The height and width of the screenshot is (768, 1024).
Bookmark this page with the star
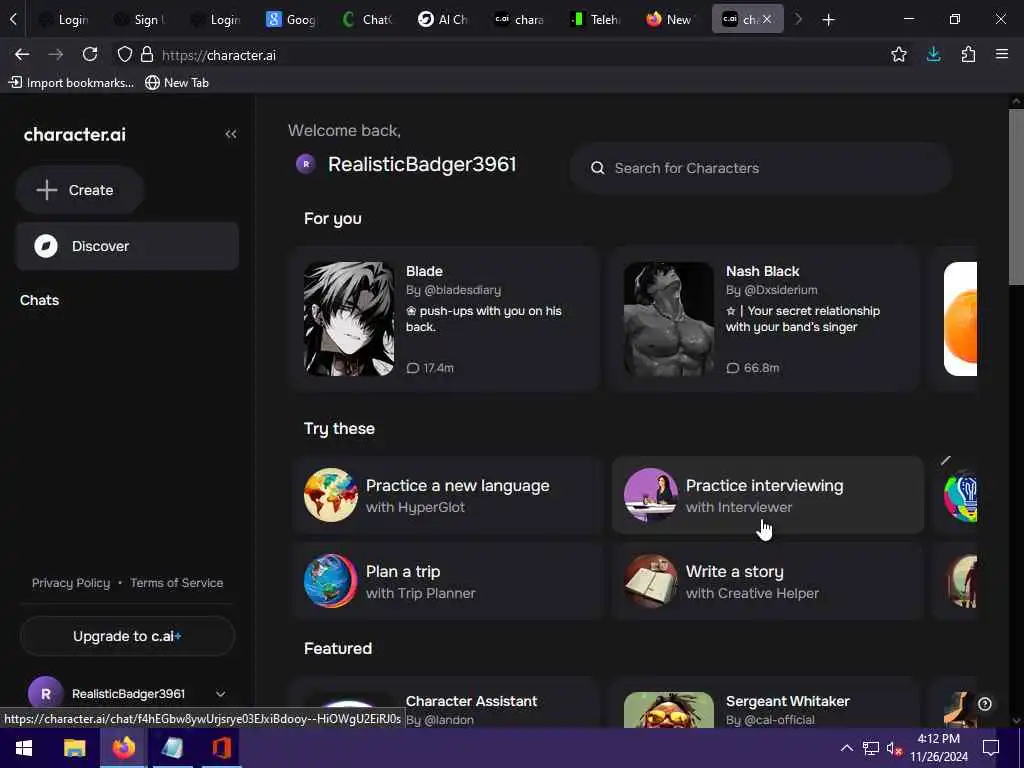[x=899, y=55]
